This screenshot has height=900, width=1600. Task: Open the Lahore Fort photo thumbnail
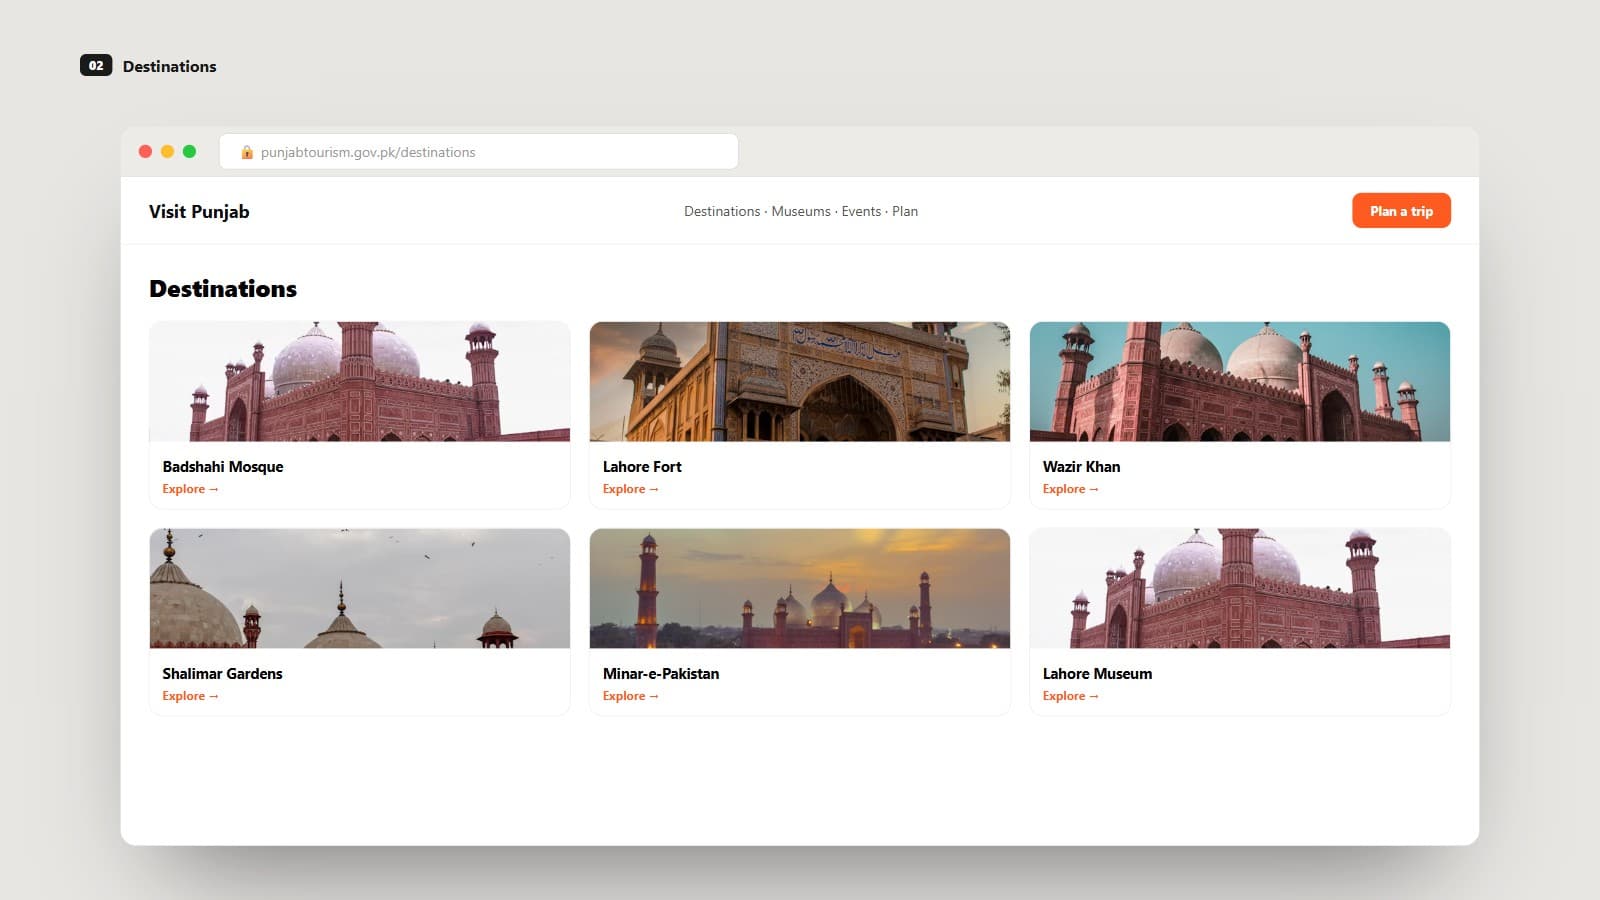click(800, 381)
